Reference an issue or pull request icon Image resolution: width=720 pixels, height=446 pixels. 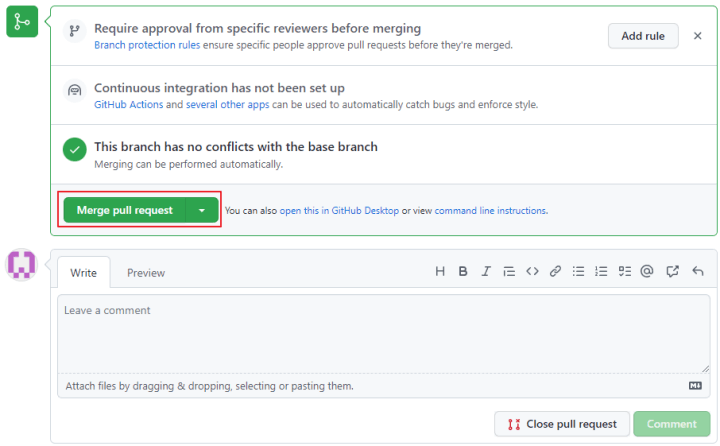tap(672, 271)
